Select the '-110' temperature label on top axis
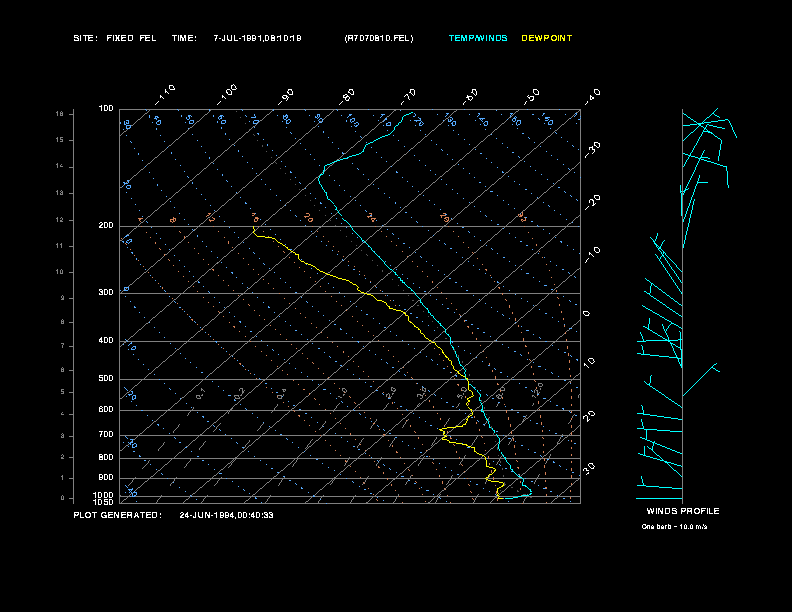Viewport: 792px width, 612px height. [x=165, y=95]
